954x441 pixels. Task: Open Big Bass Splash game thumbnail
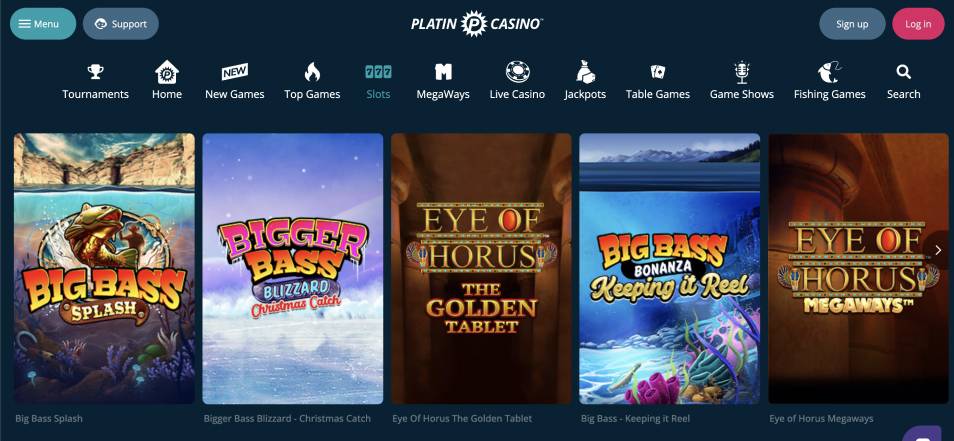[105, 268]
